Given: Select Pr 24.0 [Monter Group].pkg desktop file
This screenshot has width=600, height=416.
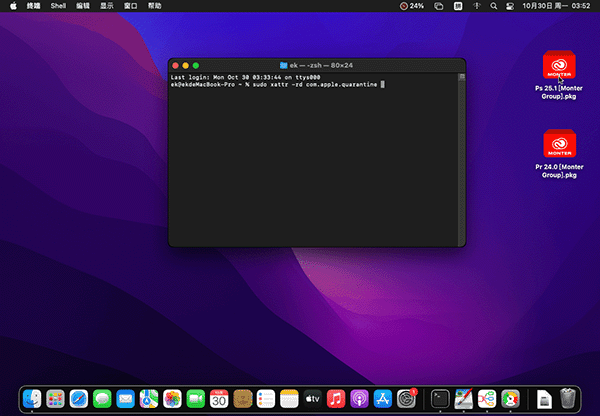Looking at the screenshot, I should pos(559,154).
